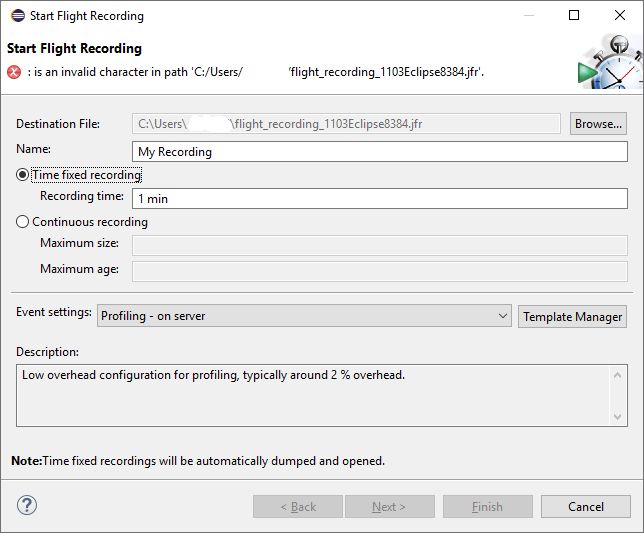Close the Start Flight Recording dialog
644x533 pixels.
619,16
